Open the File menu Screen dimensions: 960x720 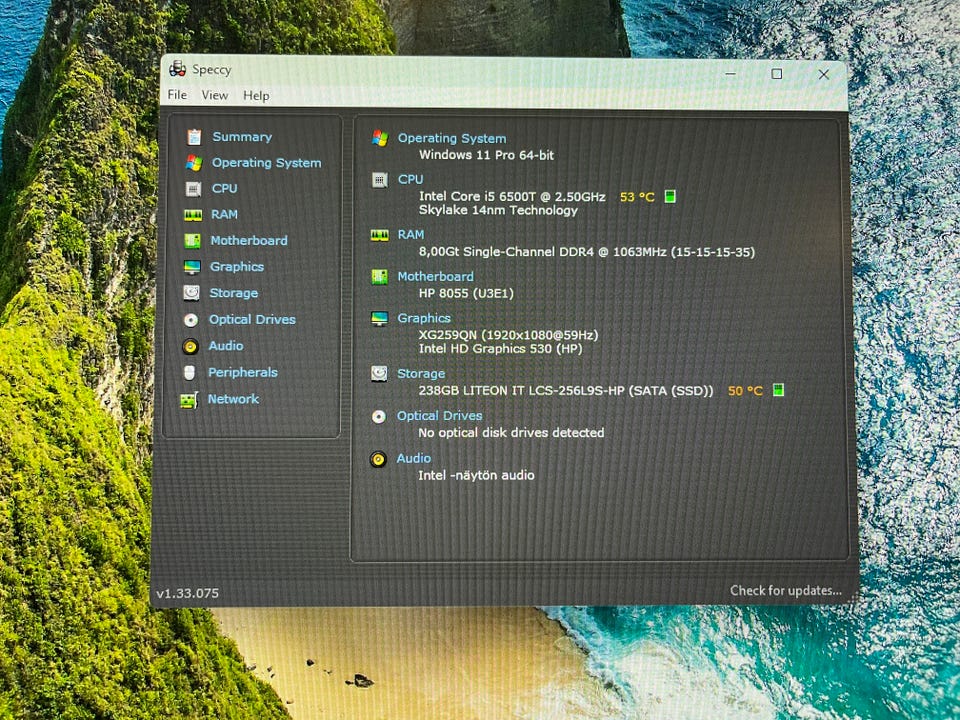pos(177,95)
